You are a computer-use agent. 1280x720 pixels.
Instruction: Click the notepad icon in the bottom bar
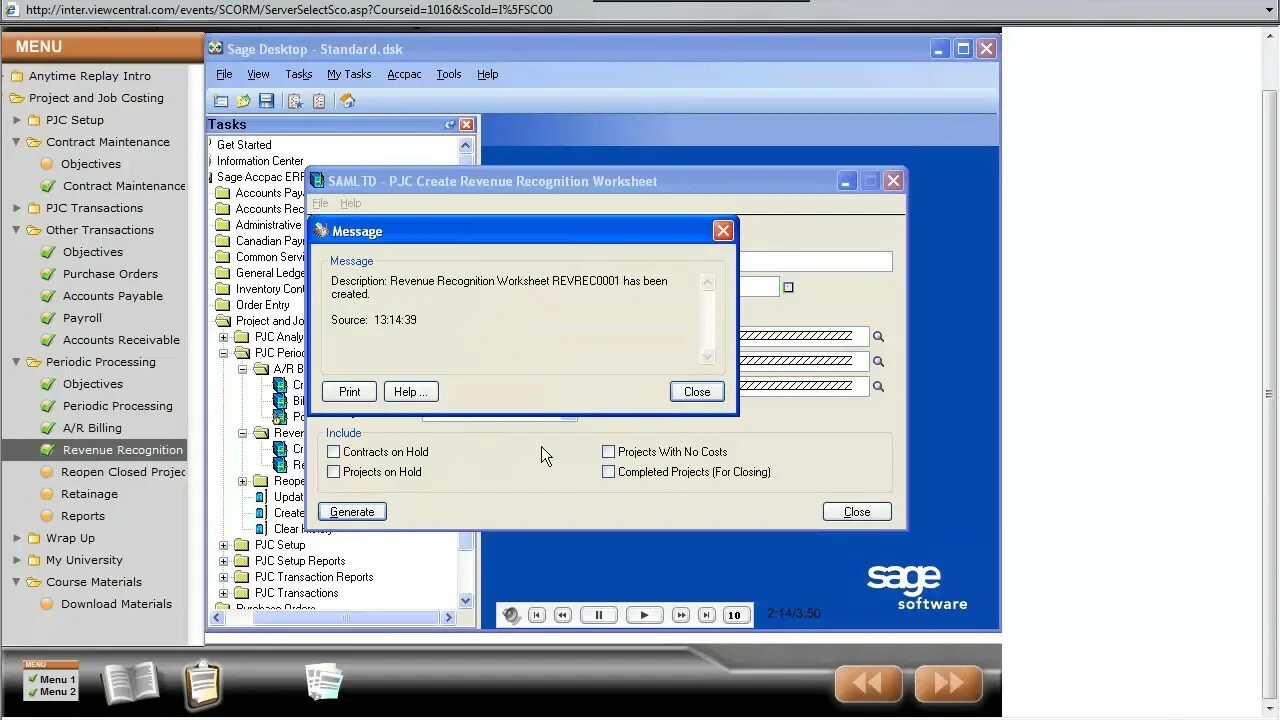[202, 684]
